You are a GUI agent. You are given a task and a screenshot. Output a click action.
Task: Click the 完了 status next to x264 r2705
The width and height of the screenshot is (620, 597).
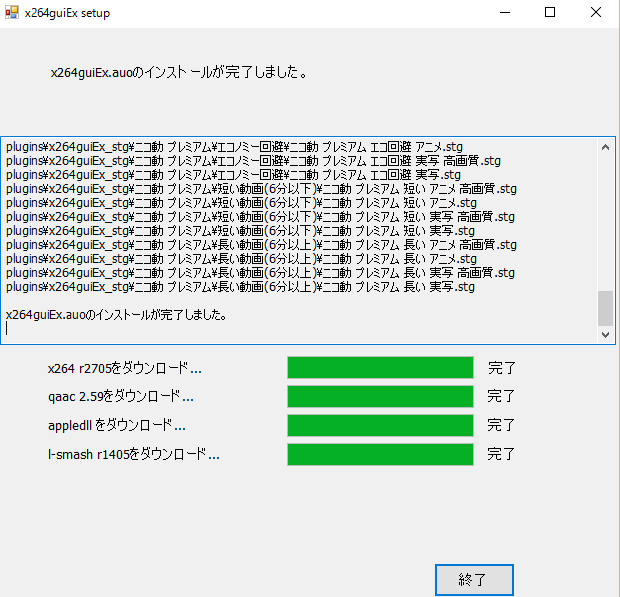pos(501,368)
